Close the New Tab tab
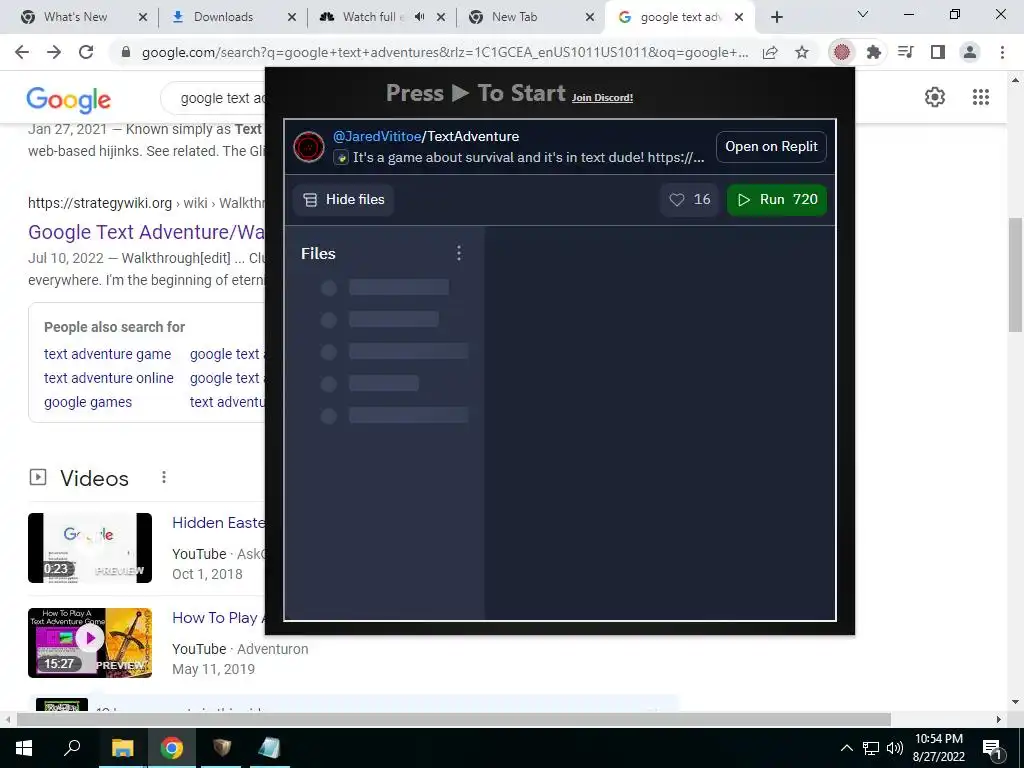Viewport: 1024px width, 768px height. coord(590,17)
